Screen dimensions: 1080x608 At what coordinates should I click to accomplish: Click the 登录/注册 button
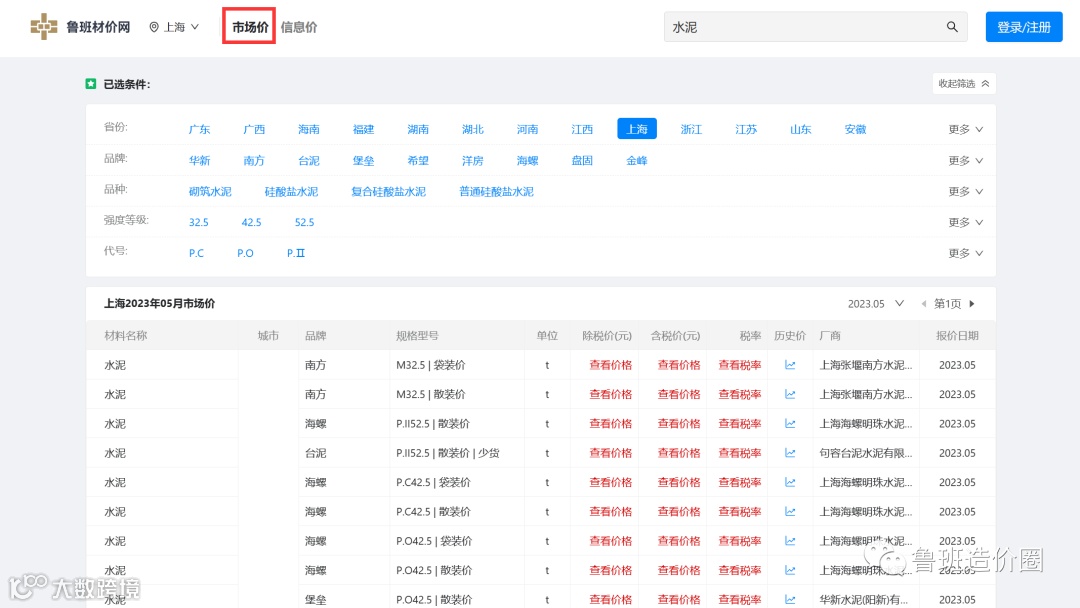1024,27
